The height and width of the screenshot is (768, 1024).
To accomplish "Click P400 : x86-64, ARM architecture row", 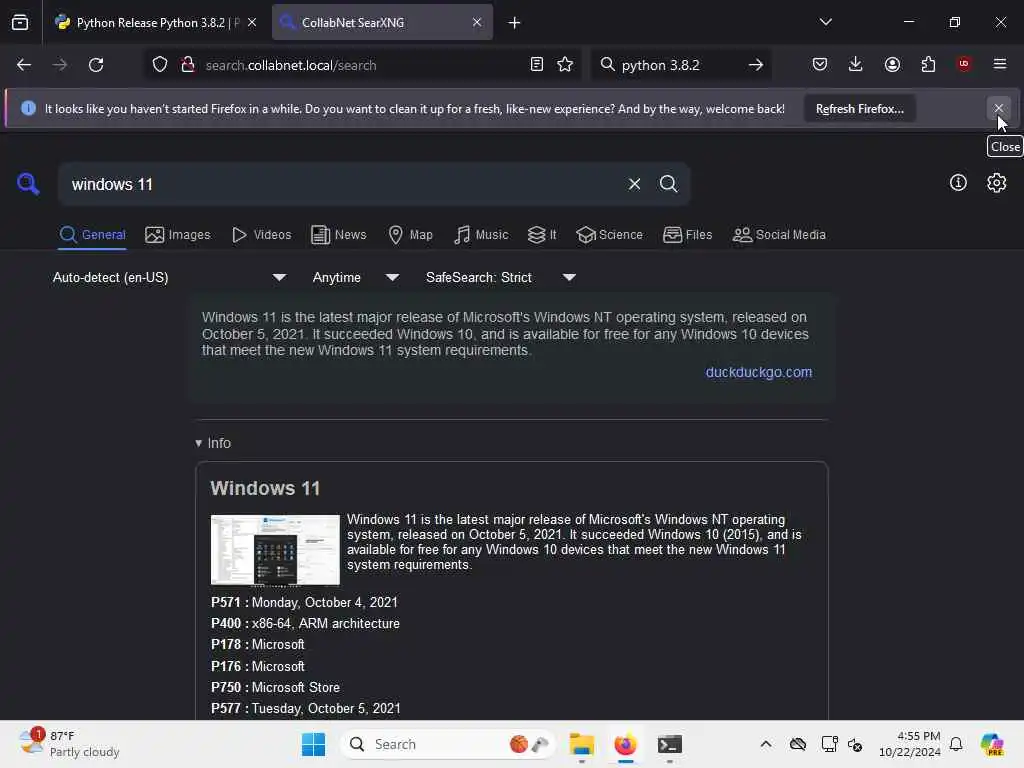I will click(305, 624).
